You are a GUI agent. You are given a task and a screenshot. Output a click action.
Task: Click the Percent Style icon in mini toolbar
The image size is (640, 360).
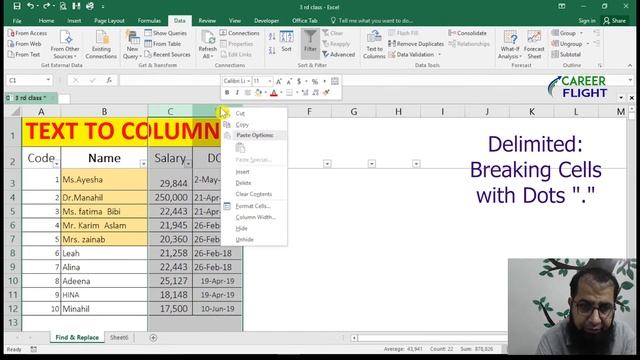[x=315, y=81]
